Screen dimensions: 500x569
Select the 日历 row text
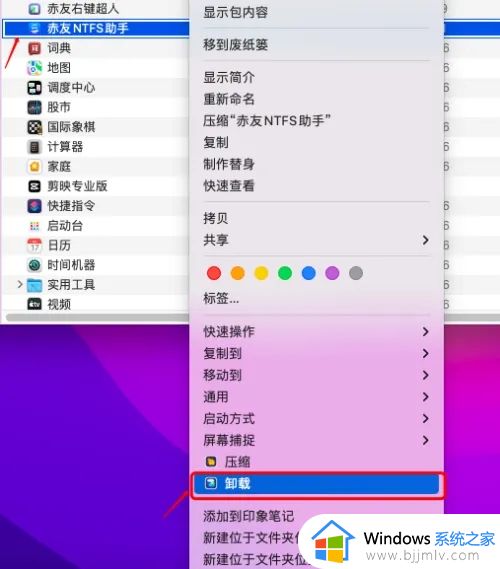coord(59,245)
